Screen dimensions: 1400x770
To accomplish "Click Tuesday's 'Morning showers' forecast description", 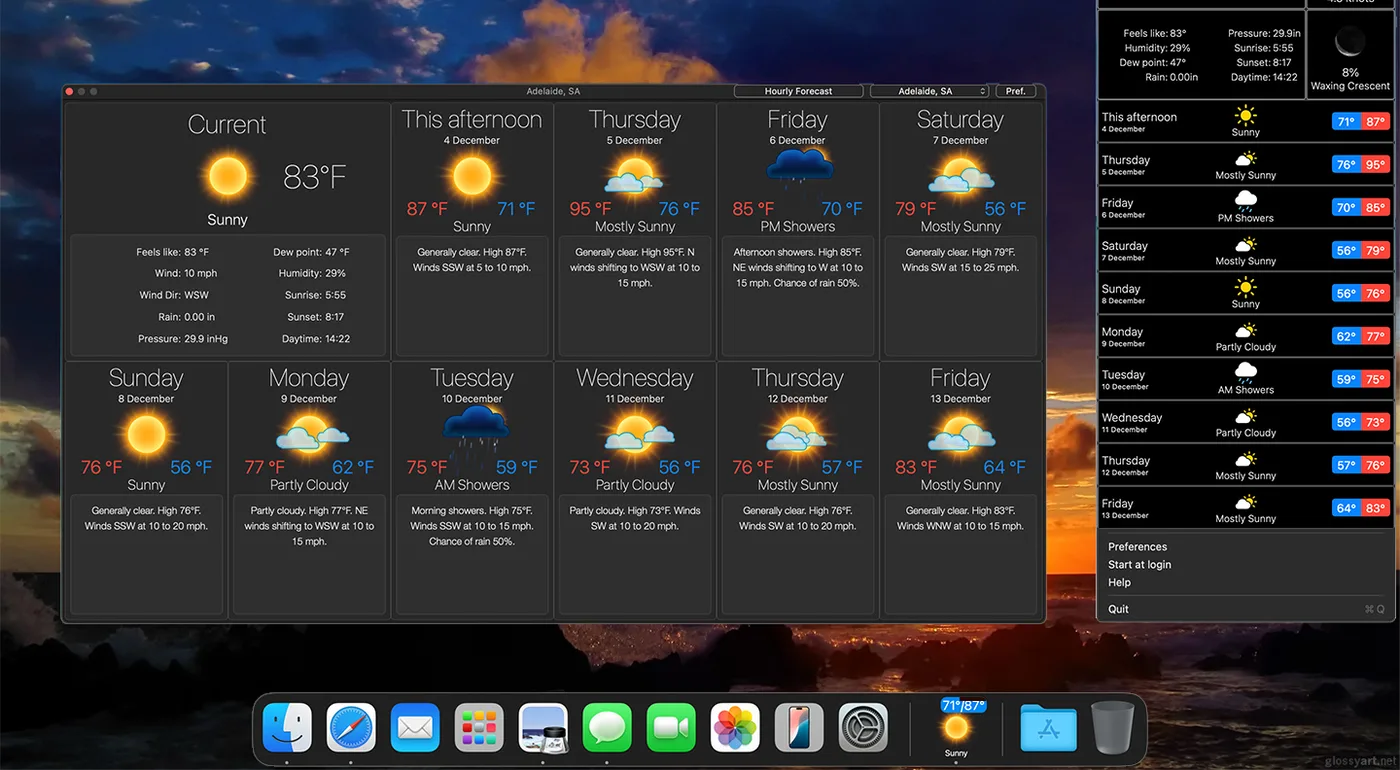I will (472, 526).
